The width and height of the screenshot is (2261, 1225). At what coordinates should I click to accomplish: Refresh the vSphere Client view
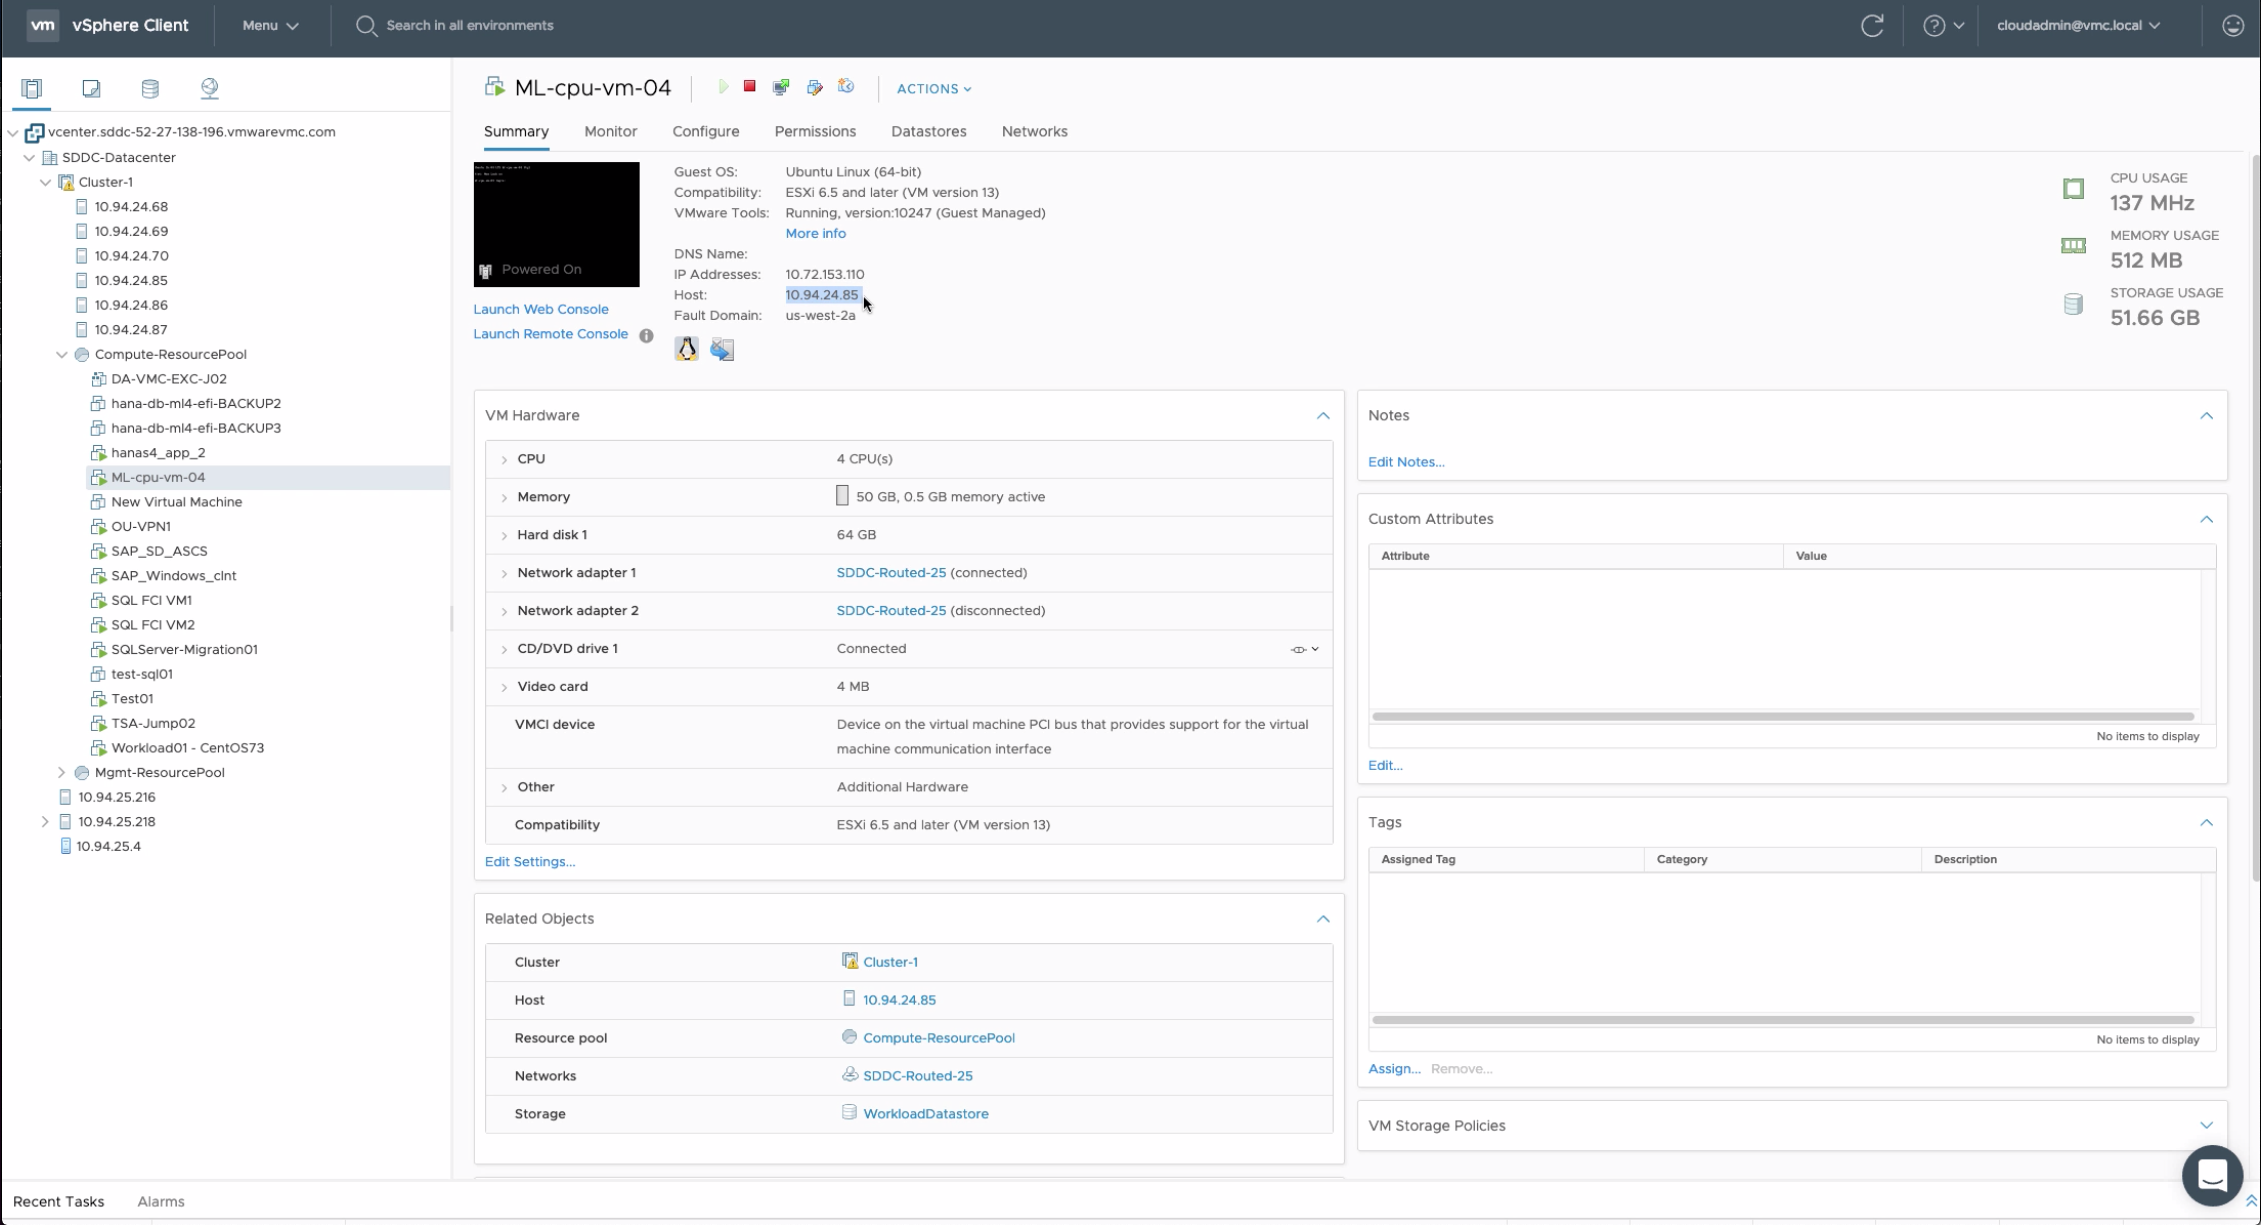[1872, 26]
